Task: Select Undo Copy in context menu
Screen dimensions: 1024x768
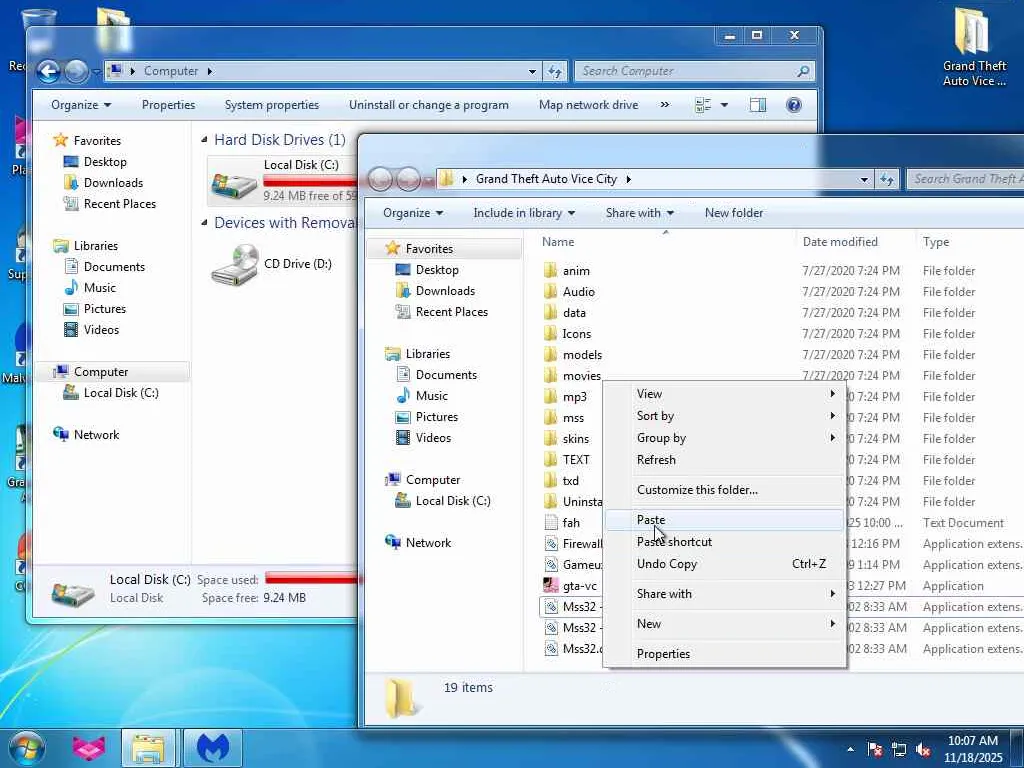Action: coord(724,564)
